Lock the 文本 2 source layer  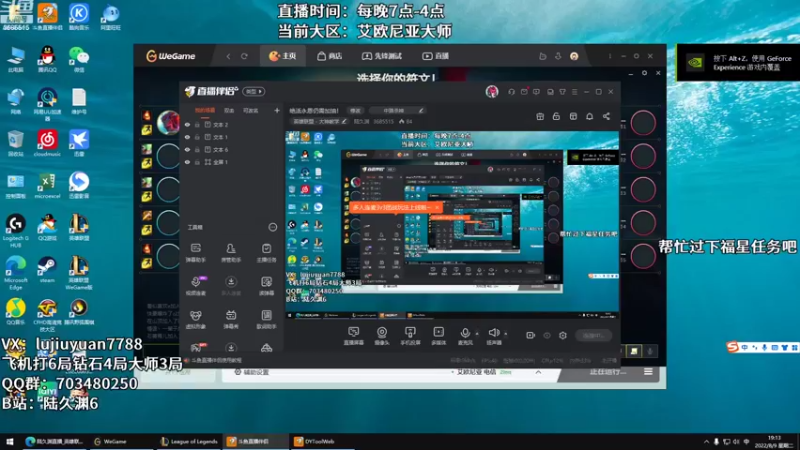pos(197,124)
